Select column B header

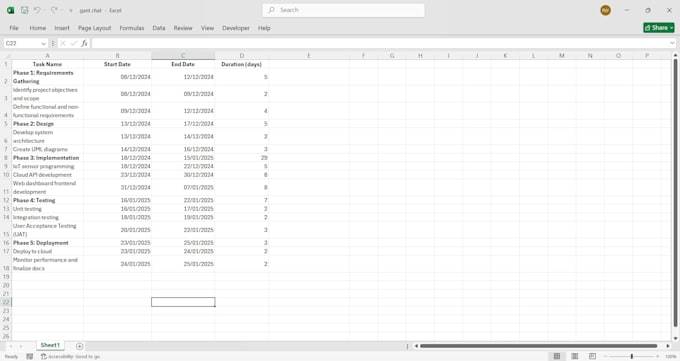[x=118, y=56]
